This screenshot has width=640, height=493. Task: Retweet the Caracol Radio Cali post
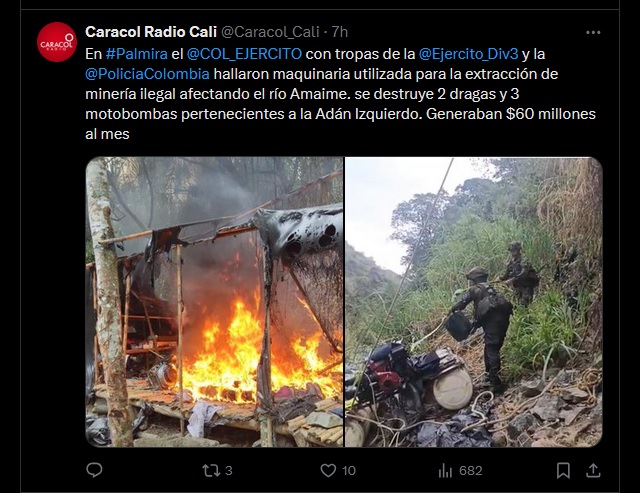pos(211,471)
